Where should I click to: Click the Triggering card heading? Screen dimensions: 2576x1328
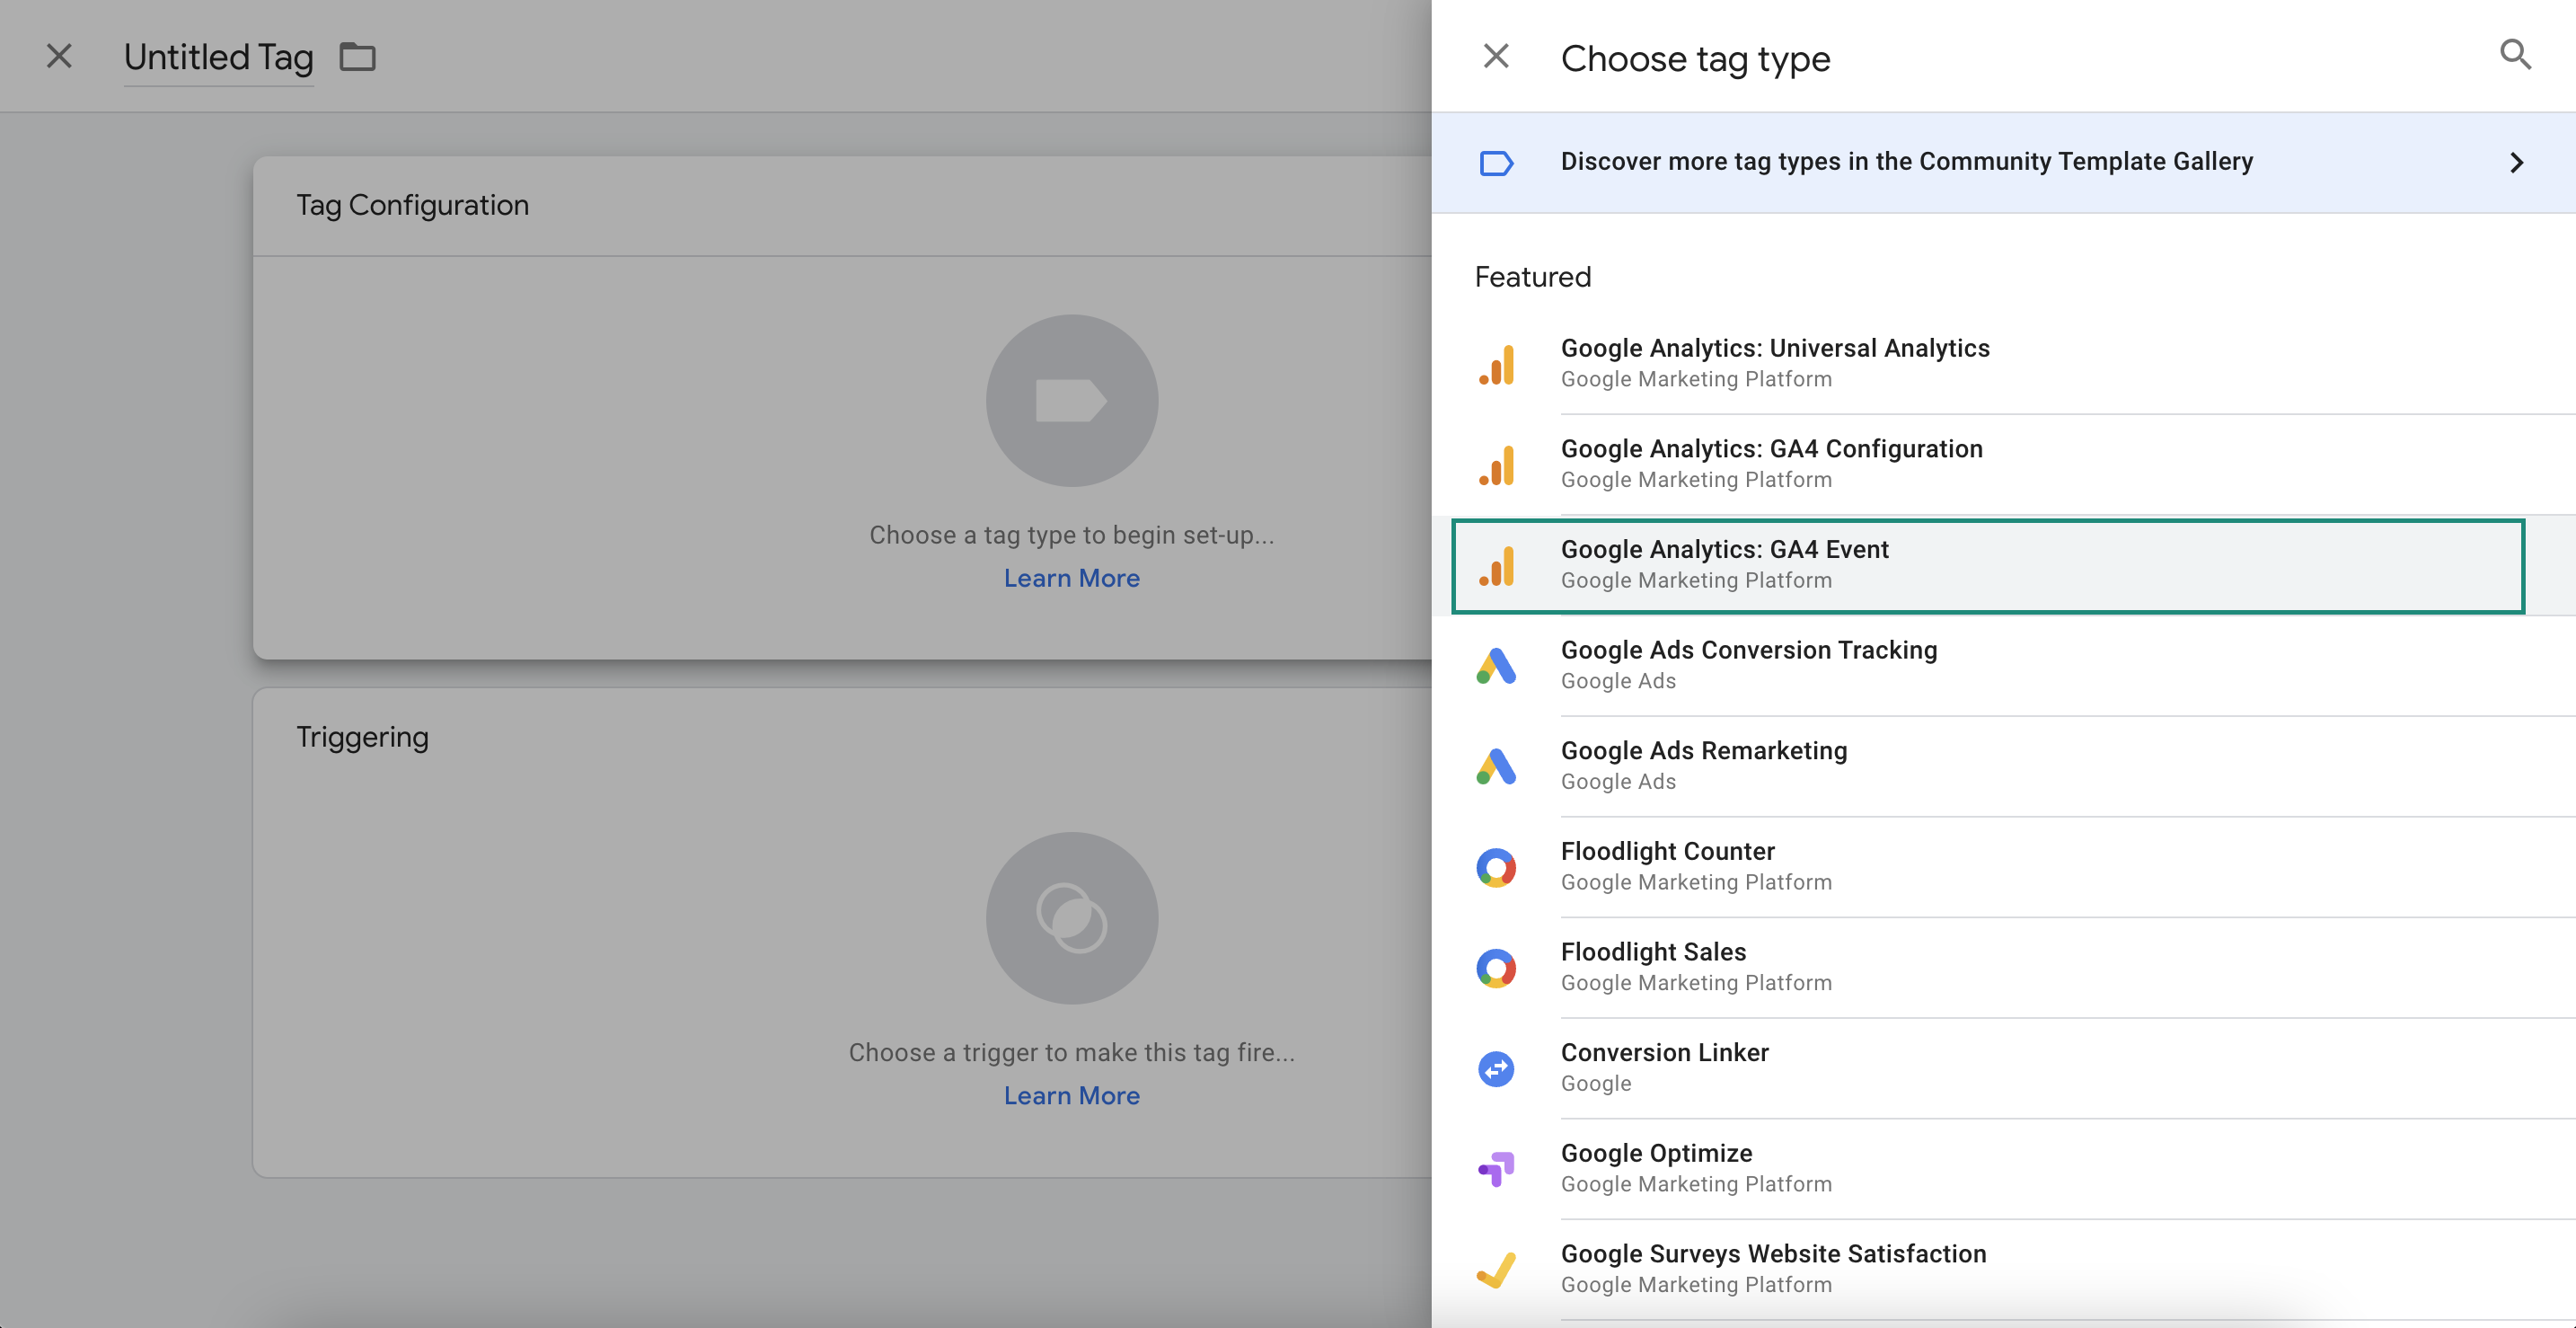pos(362,737)
